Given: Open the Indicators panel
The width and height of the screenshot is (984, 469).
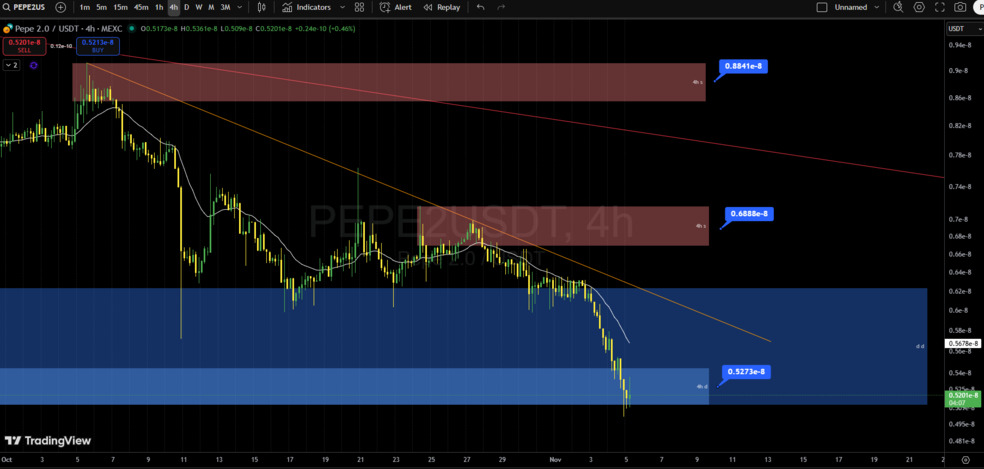Looking at the screenshot, I should (305, 7).
